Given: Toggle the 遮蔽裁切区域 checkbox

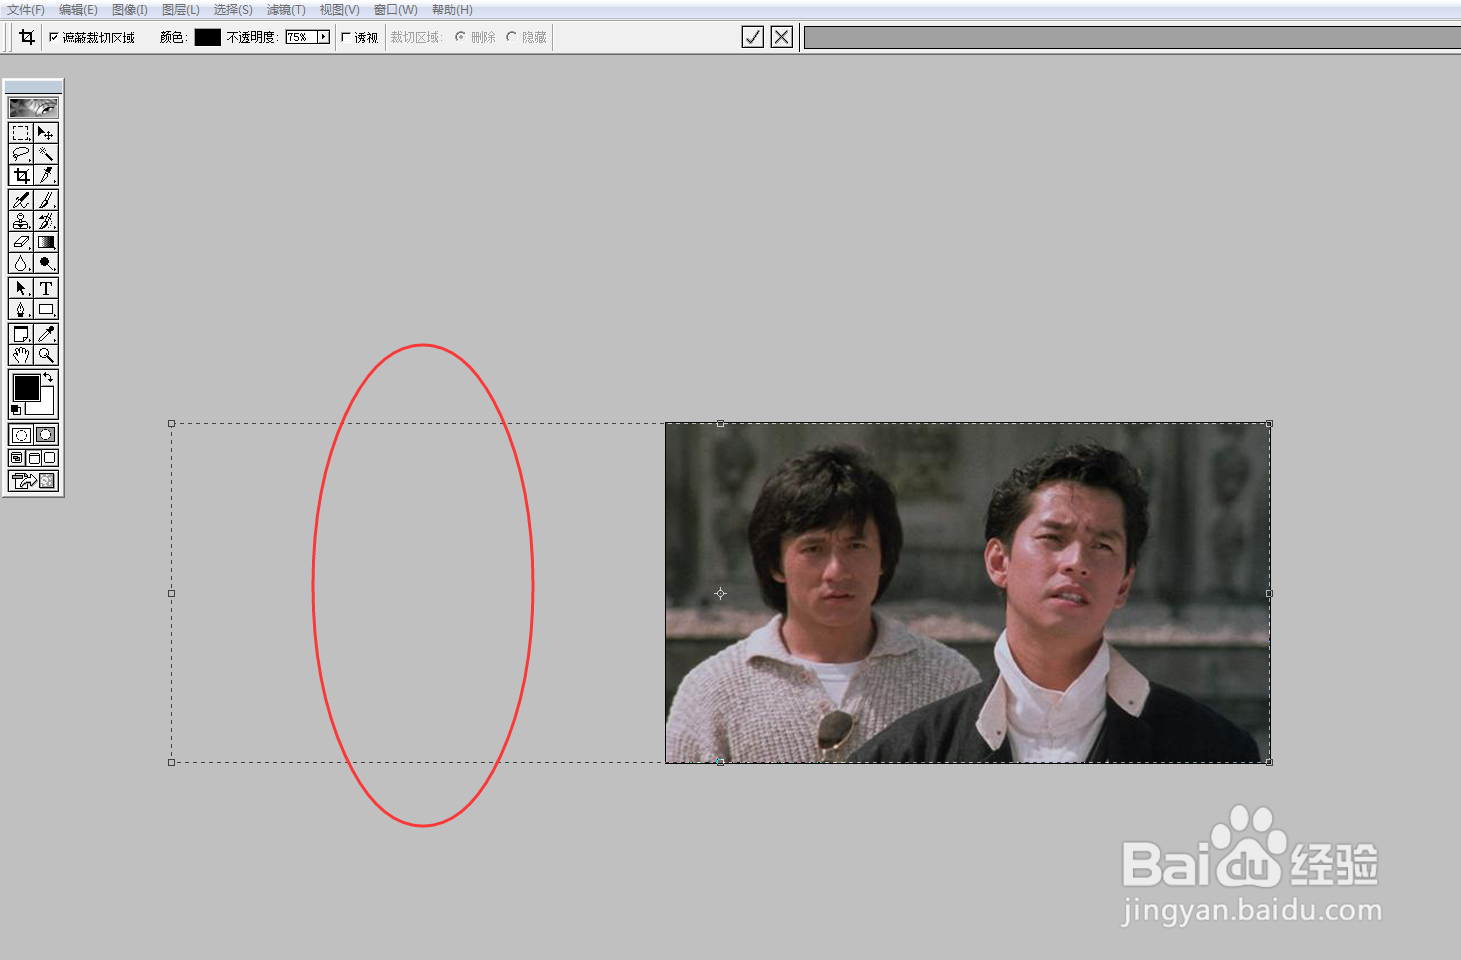Looking at the screenshot, I should click(54, 37).
